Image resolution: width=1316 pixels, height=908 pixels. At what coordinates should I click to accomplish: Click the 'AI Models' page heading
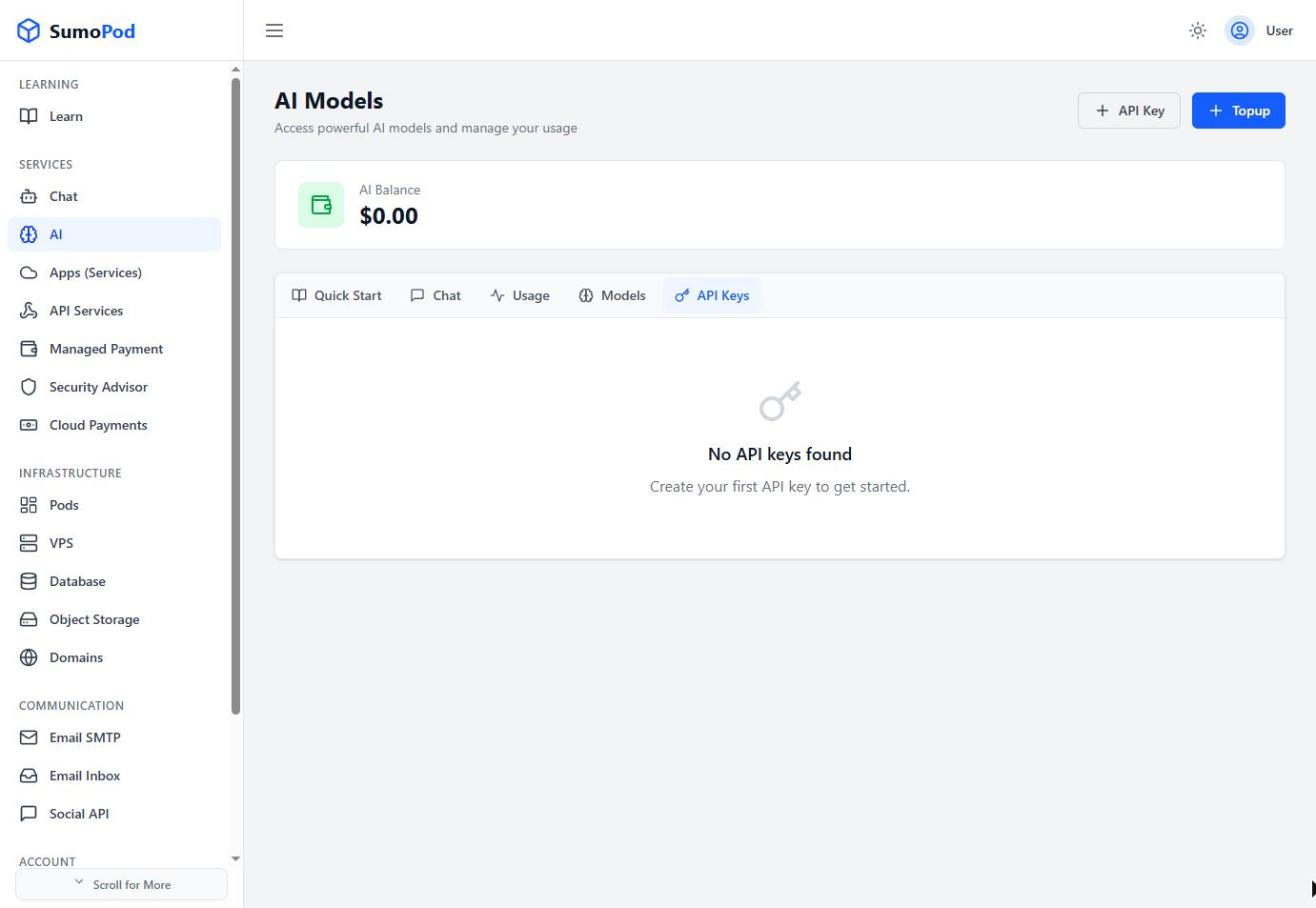[x=329, y=101]
